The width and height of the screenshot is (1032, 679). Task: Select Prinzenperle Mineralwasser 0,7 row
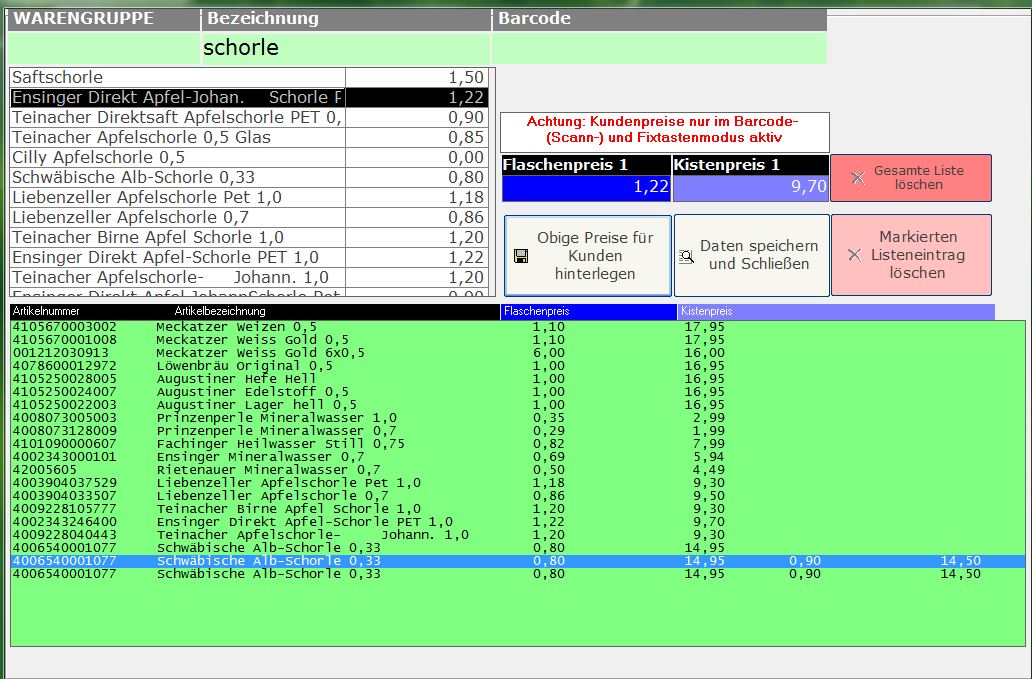[518, 431]
